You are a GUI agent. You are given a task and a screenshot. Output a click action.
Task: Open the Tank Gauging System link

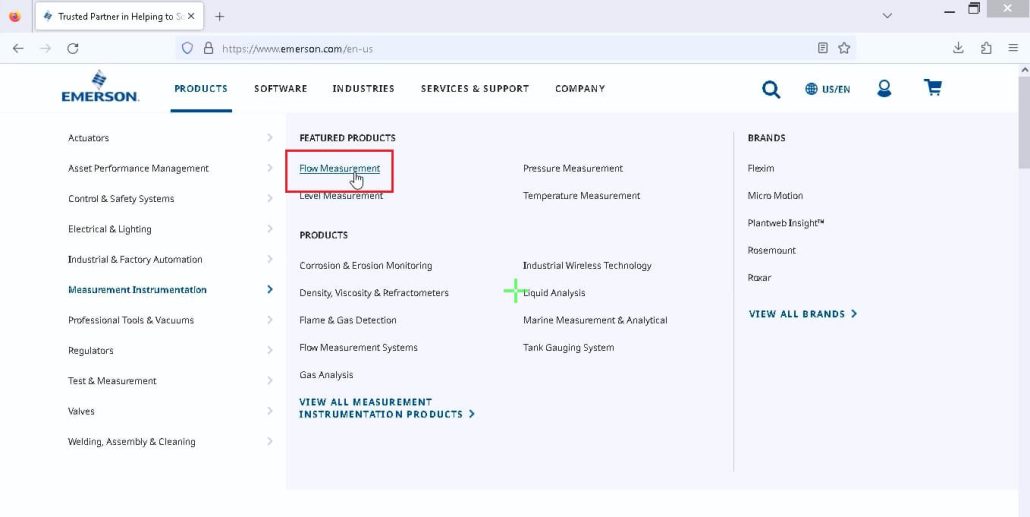(569, 348)
